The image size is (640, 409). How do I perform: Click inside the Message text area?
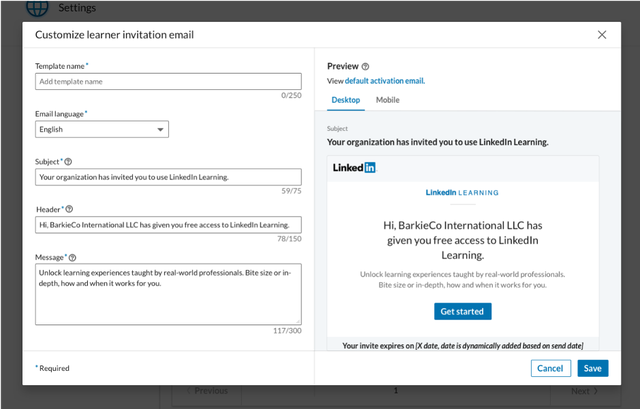coord(168,294)
